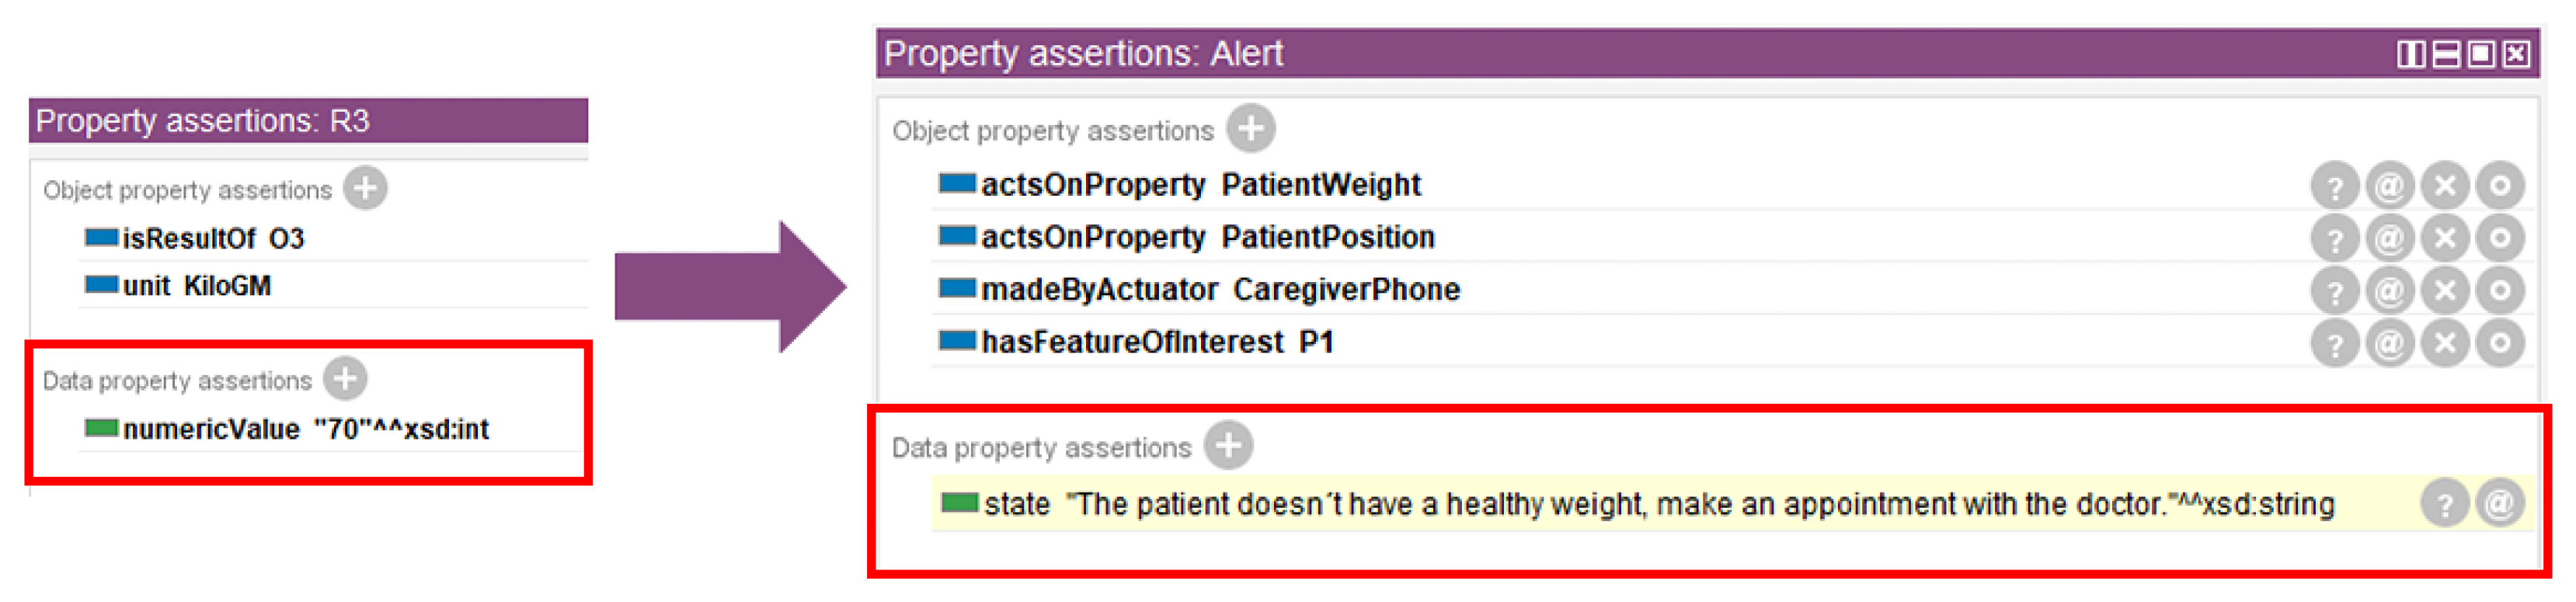Select the isResultOf O3 assertion
This screenshot has height=602, width=2576.
212,239
